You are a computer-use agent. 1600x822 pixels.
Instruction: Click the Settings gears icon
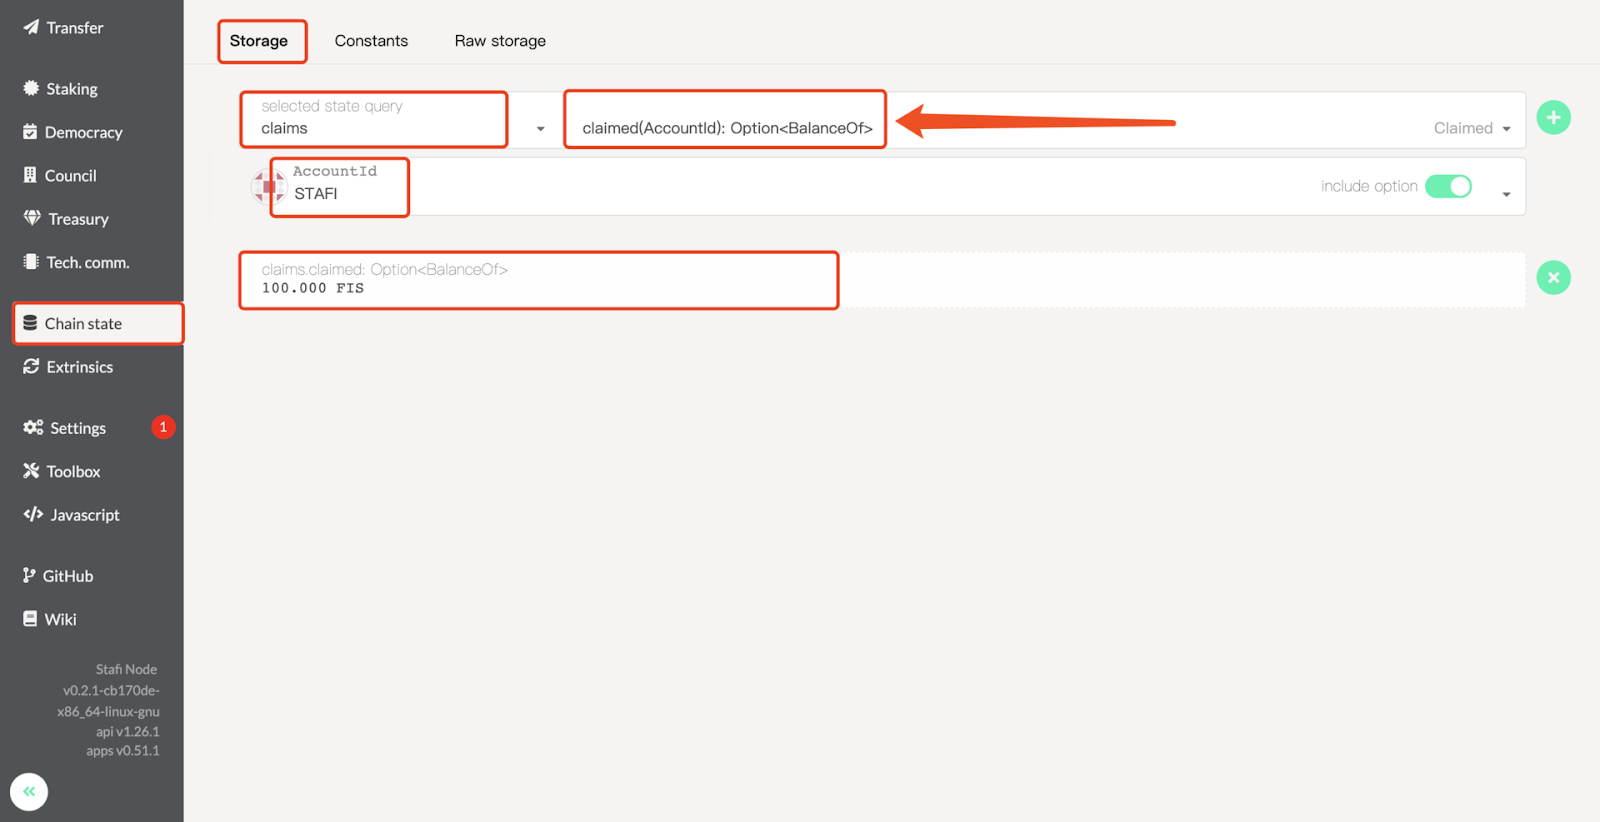click(x=33, y=427)
